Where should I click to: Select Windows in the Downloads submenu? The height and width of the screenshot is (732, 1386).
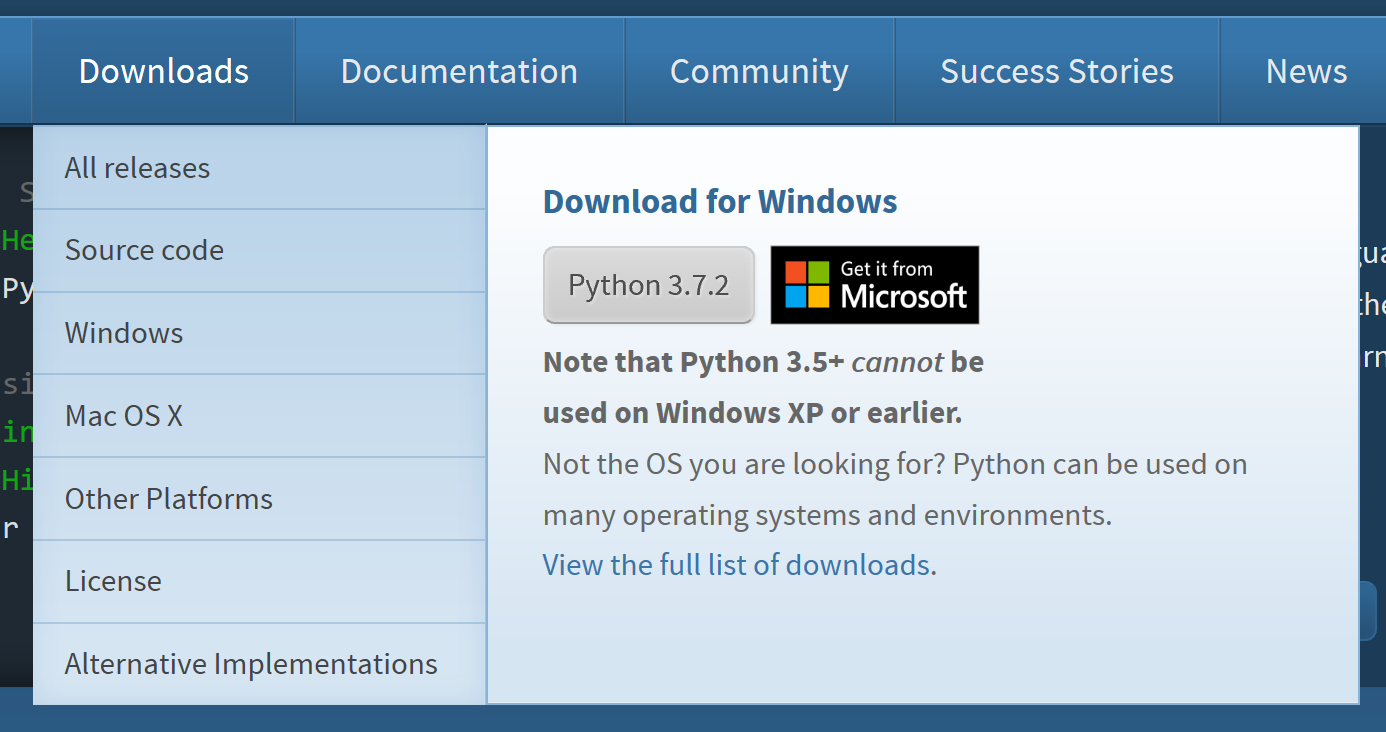(x=260, y=333)
